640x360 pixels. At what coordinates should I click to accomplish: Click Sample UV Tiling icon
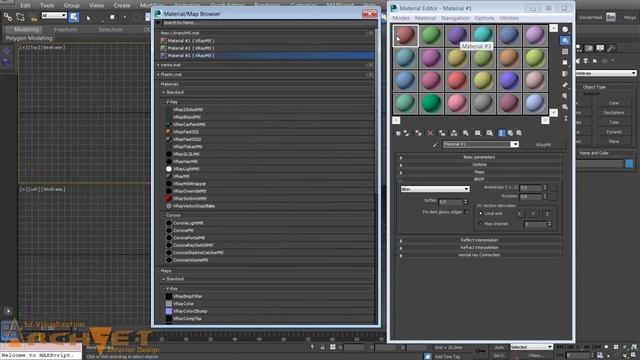pos(565,62)
